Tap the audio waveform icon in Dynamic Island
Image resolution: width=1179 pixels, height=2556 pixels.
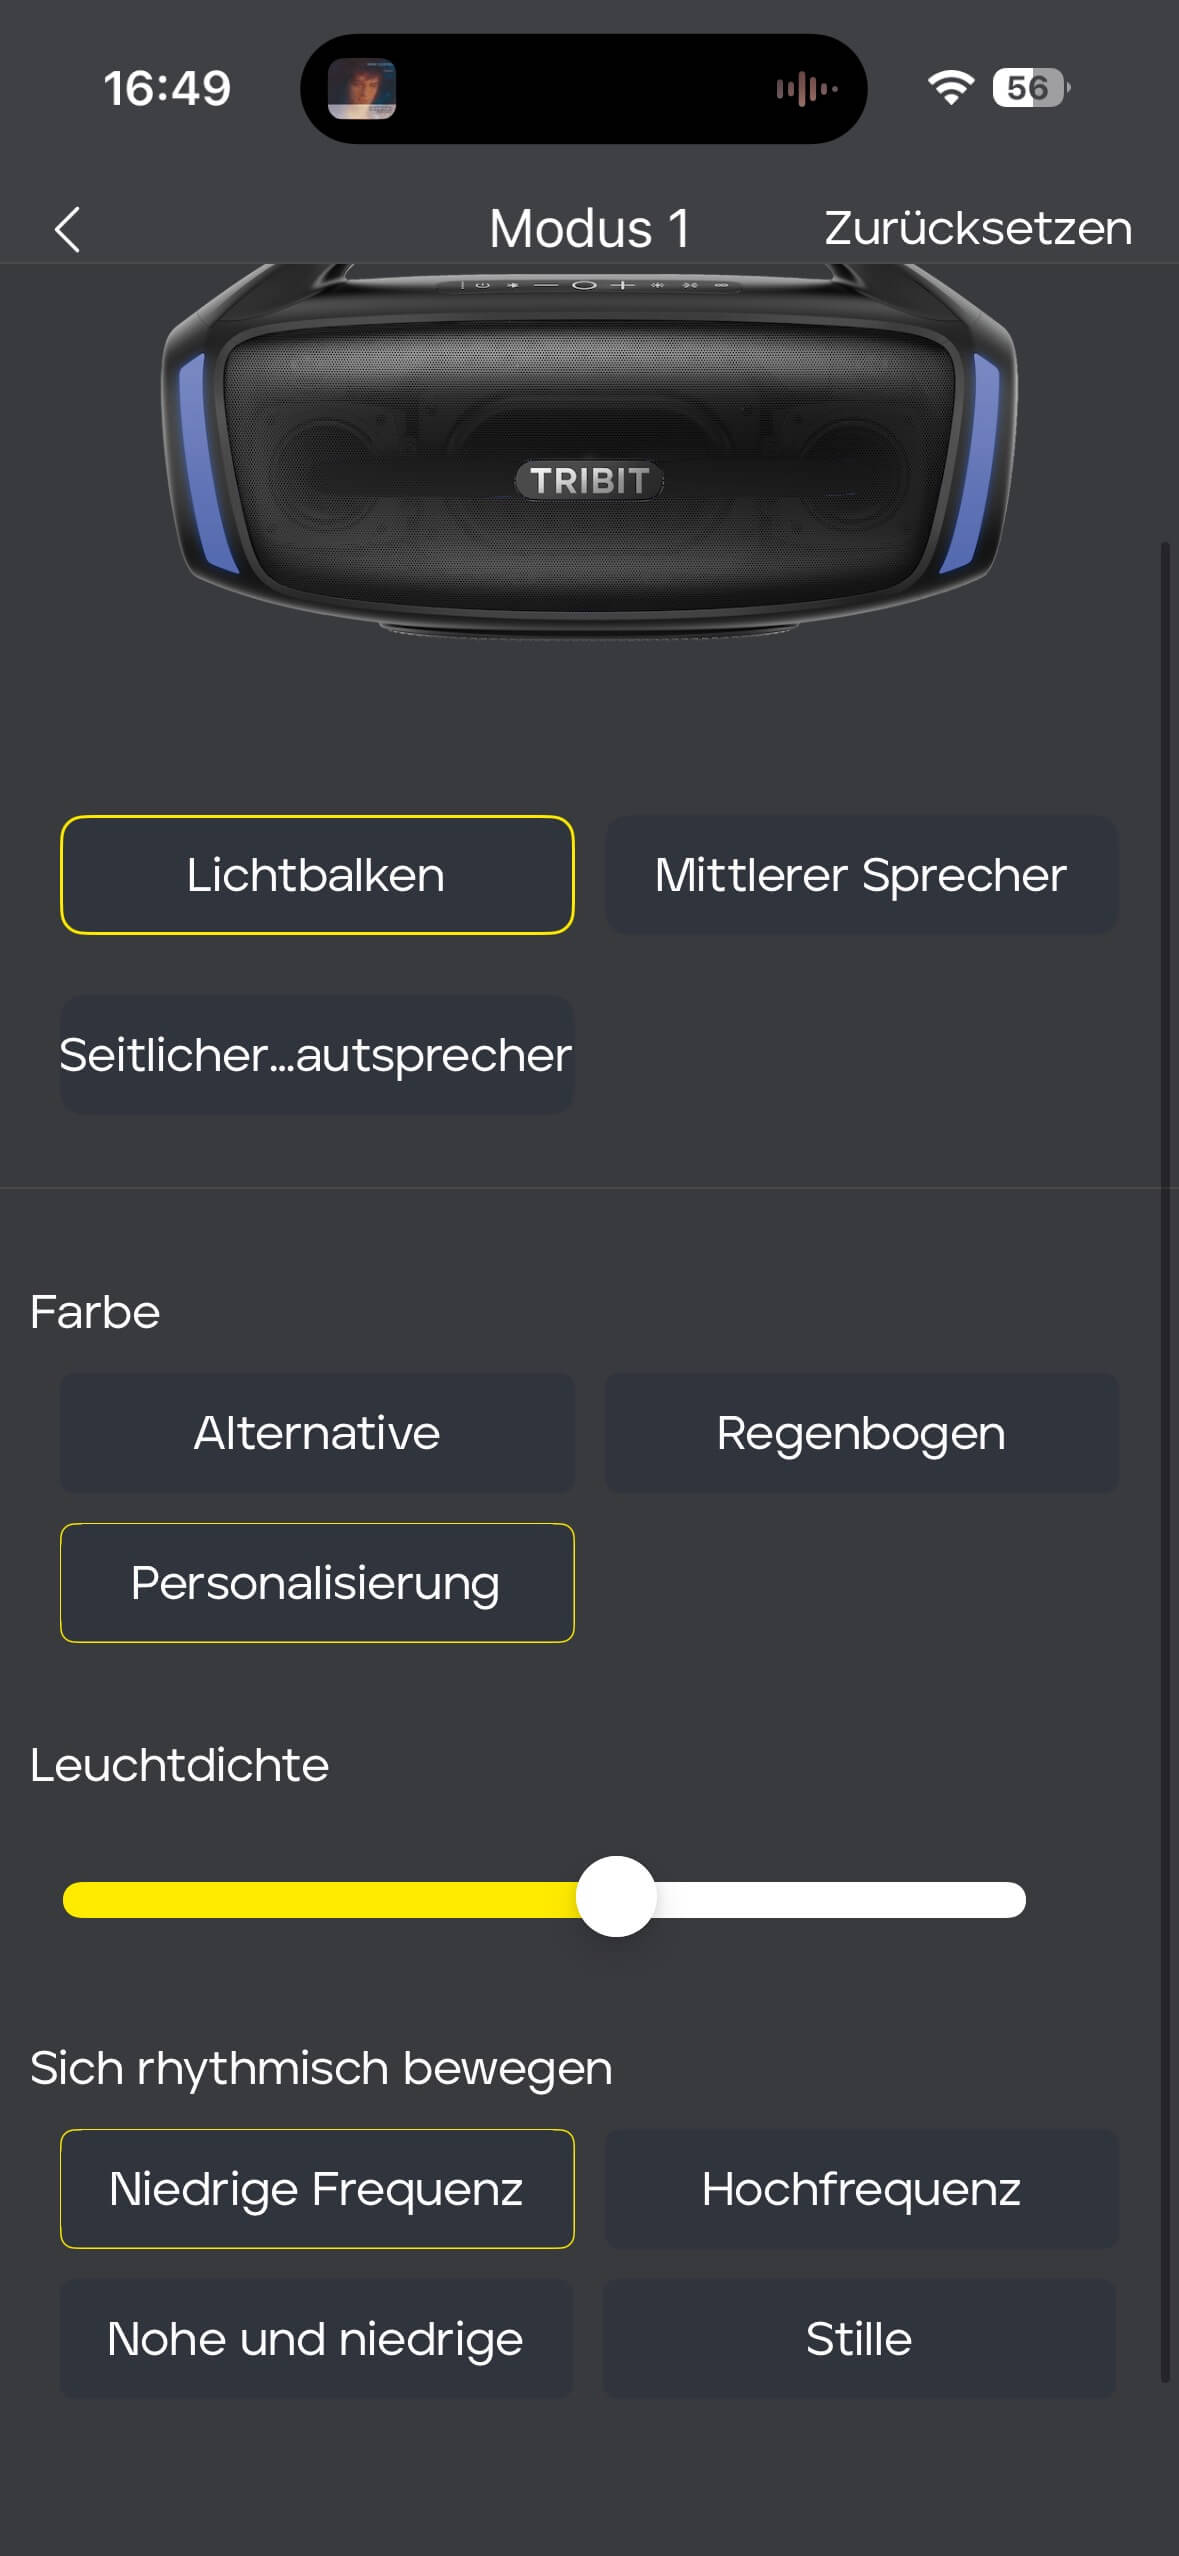[x=806, y=89]
